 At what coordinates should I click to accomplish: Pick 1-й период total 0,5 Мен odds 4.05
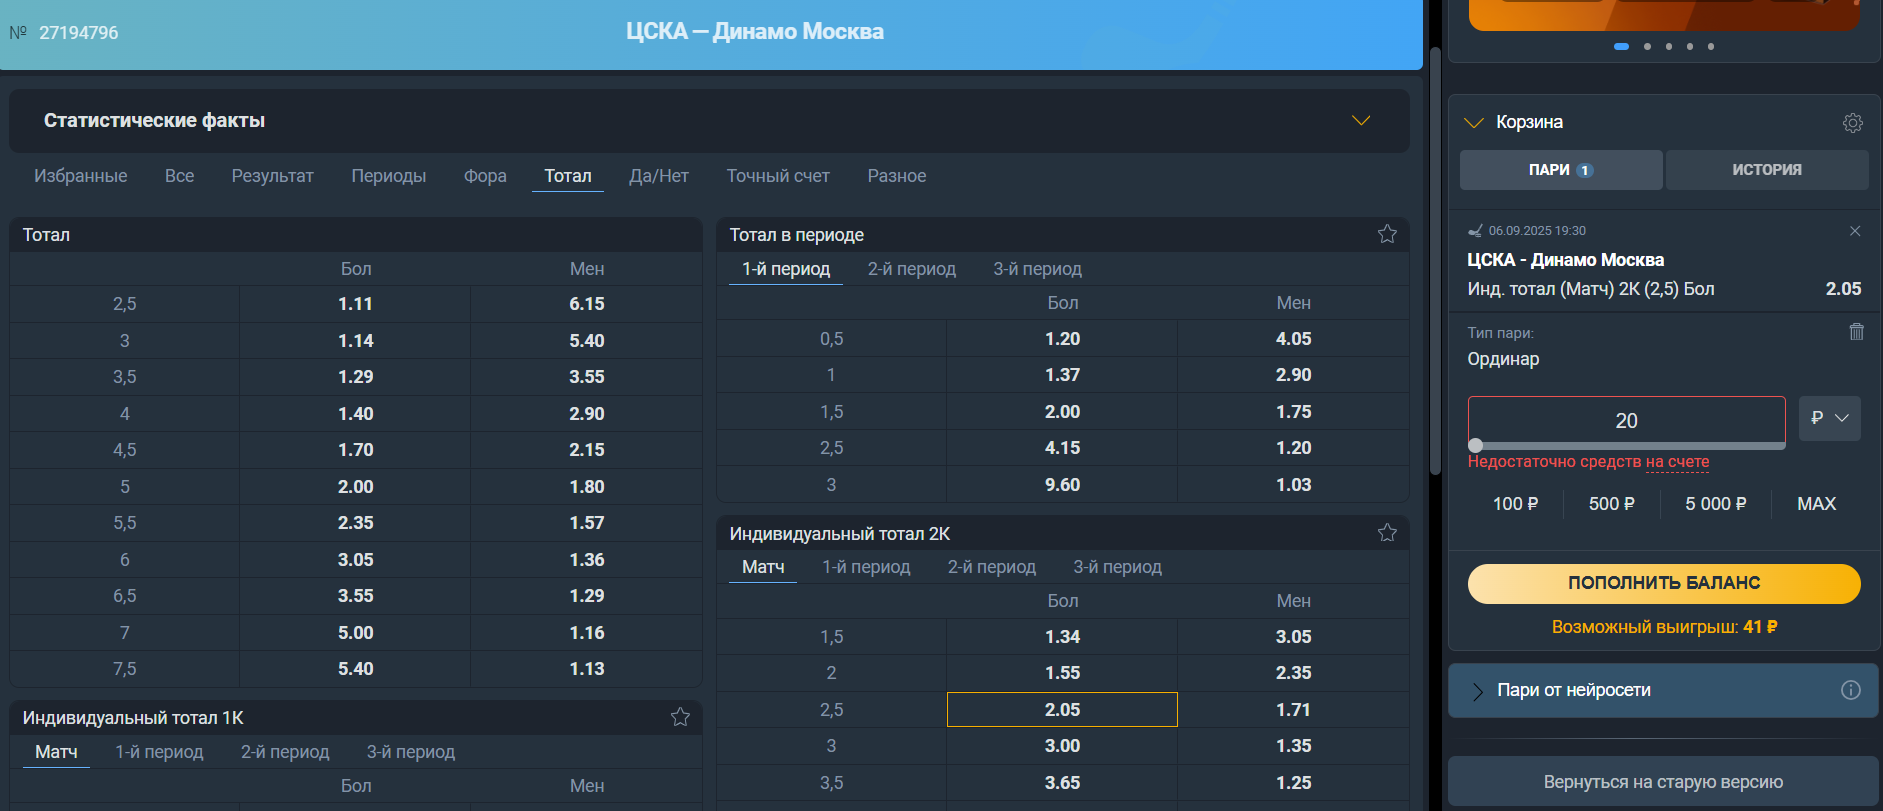[1293, 339]
